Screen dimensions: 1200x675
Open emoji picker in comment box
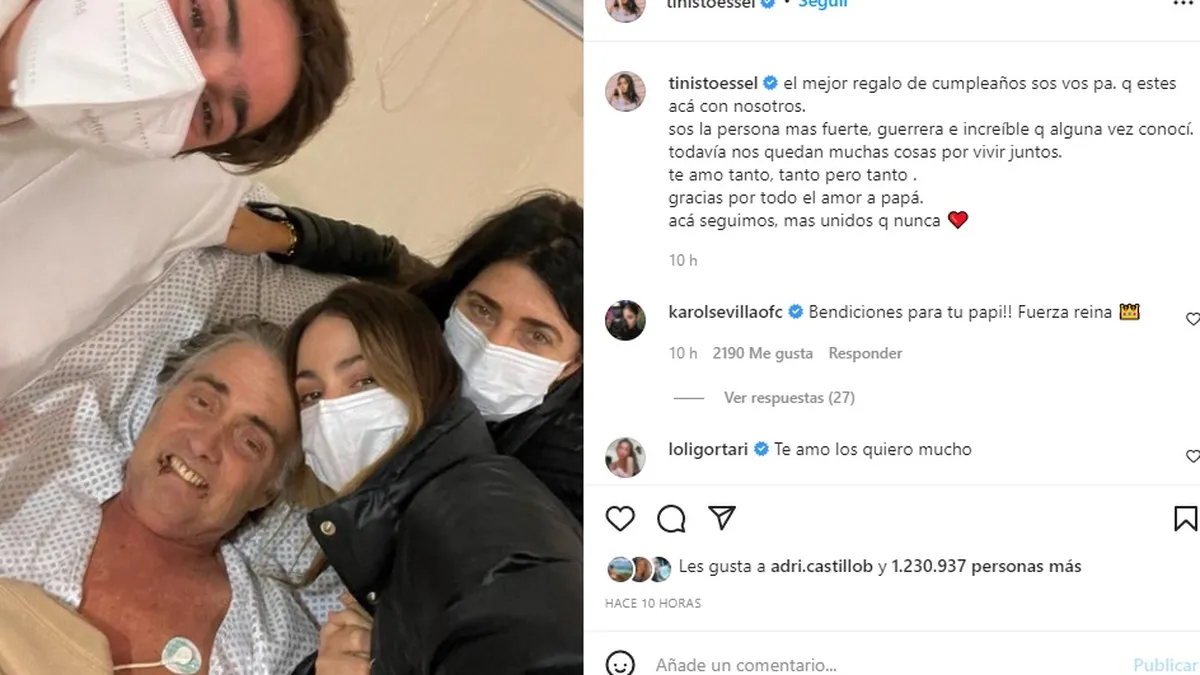[x=621, y=664]
